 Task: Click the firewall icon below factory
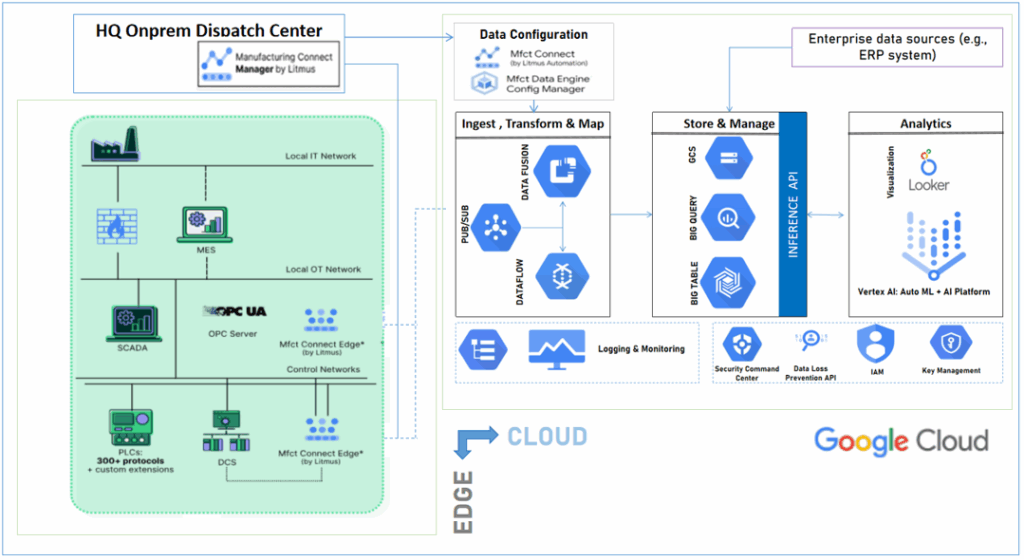tap(117, 226)
